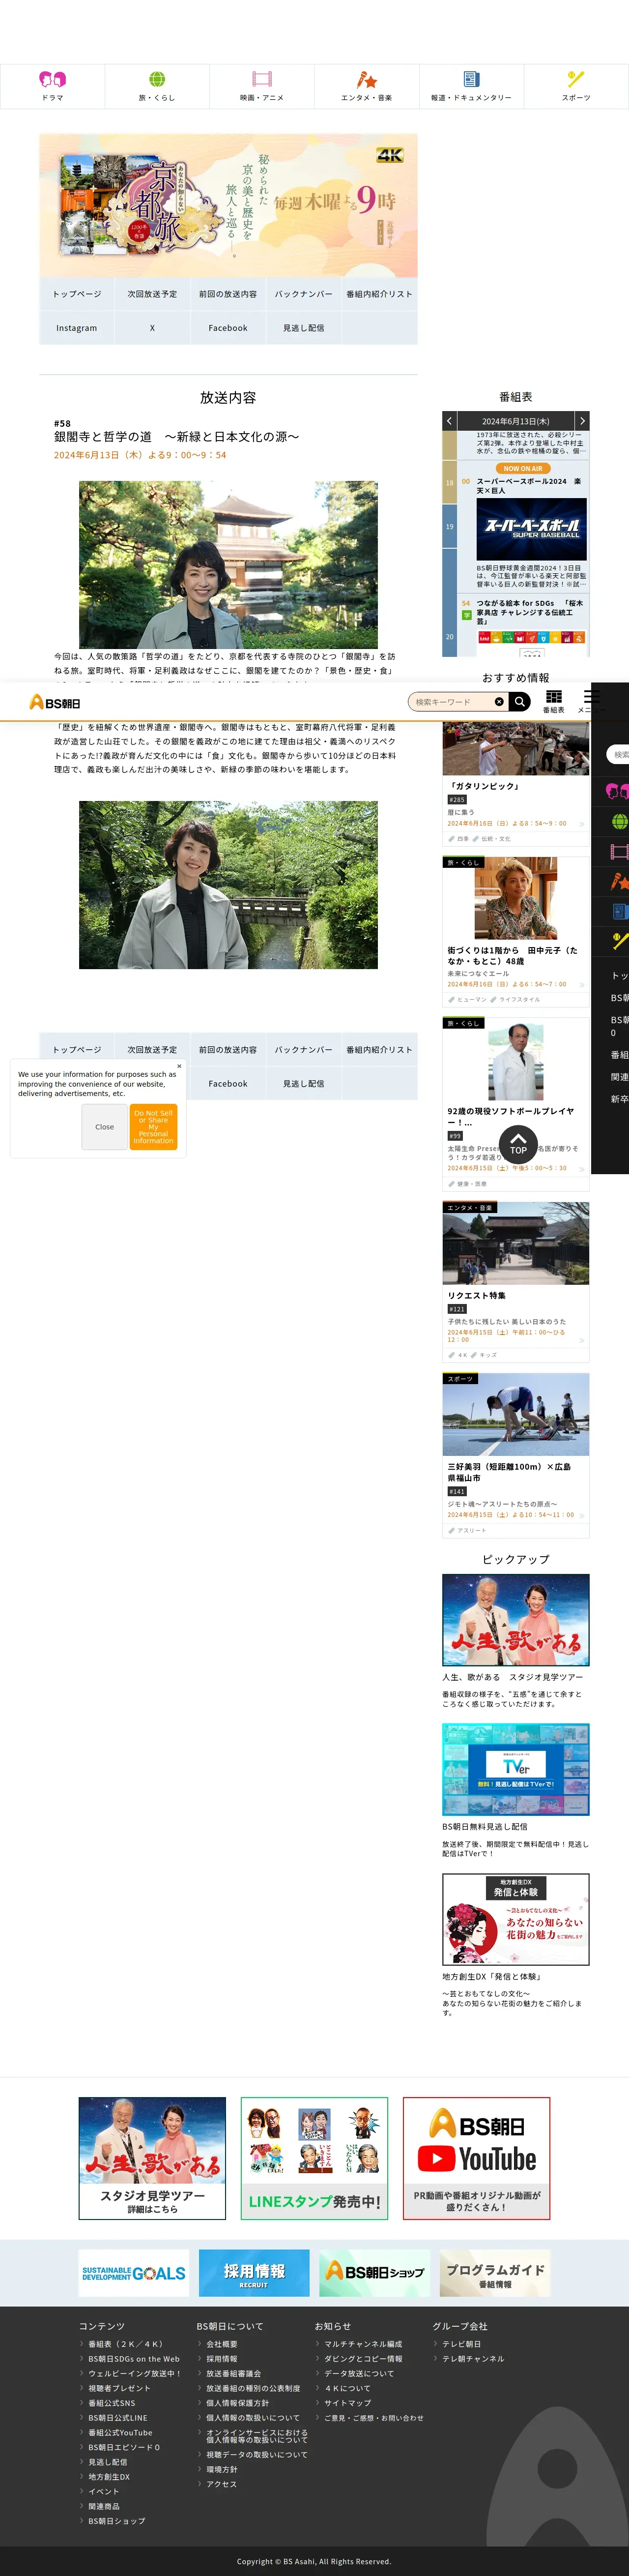
Task: Open the footer link 視聴者プレゼント
Action: (119, 2388)
